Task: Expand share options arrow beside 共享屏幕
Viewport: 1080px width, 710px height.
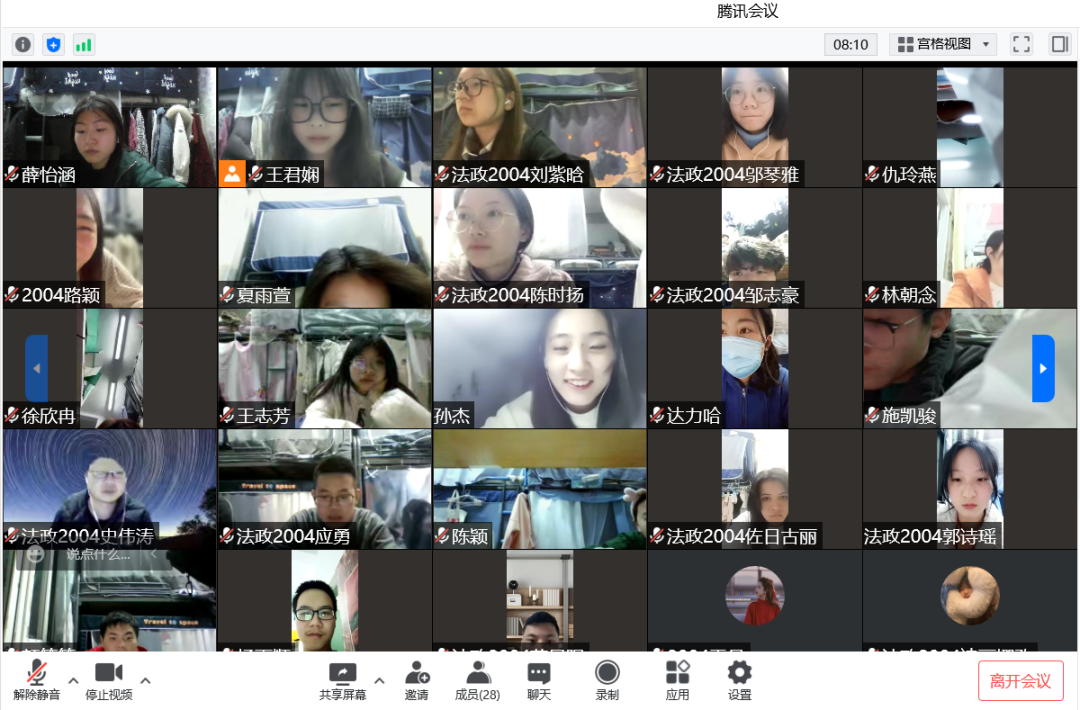Action: (x=379, y=681)
